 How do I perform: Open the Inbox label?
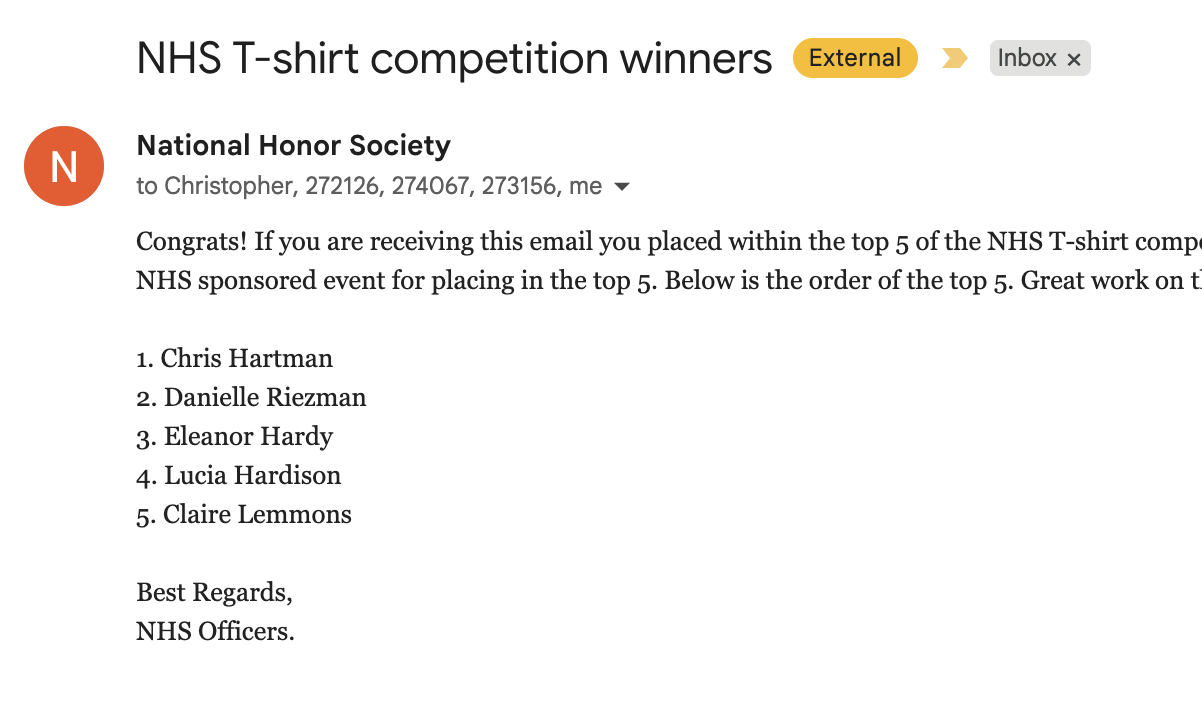(x=1026, y=58)
